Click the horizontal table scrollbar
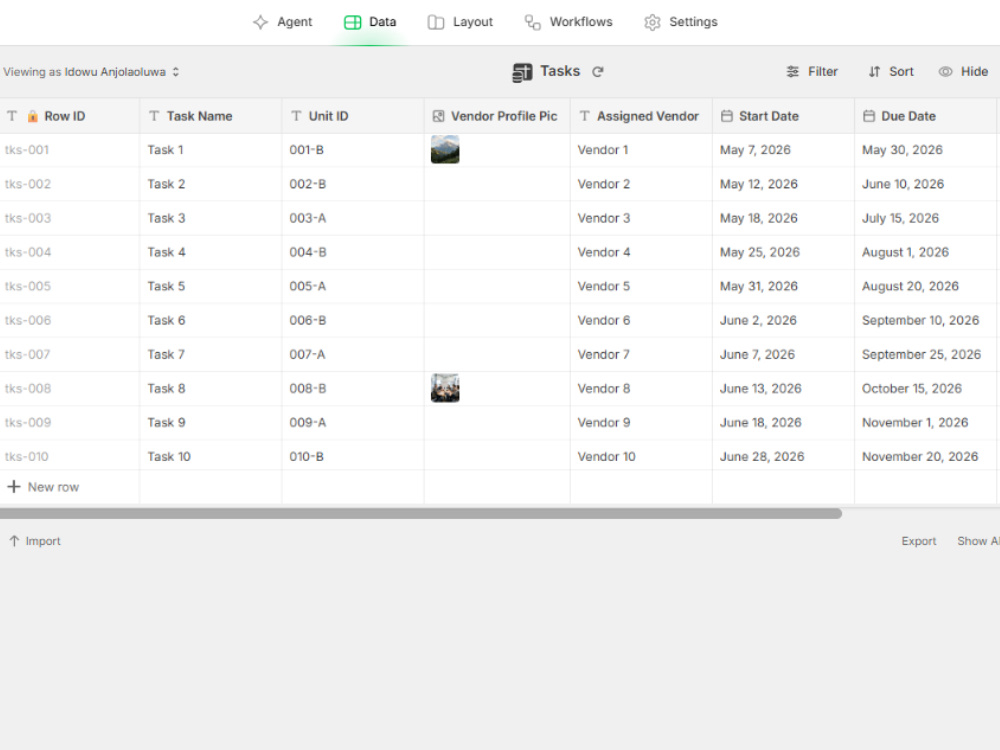The height and width of the screenshot is (750, 1000). [421, 513]
